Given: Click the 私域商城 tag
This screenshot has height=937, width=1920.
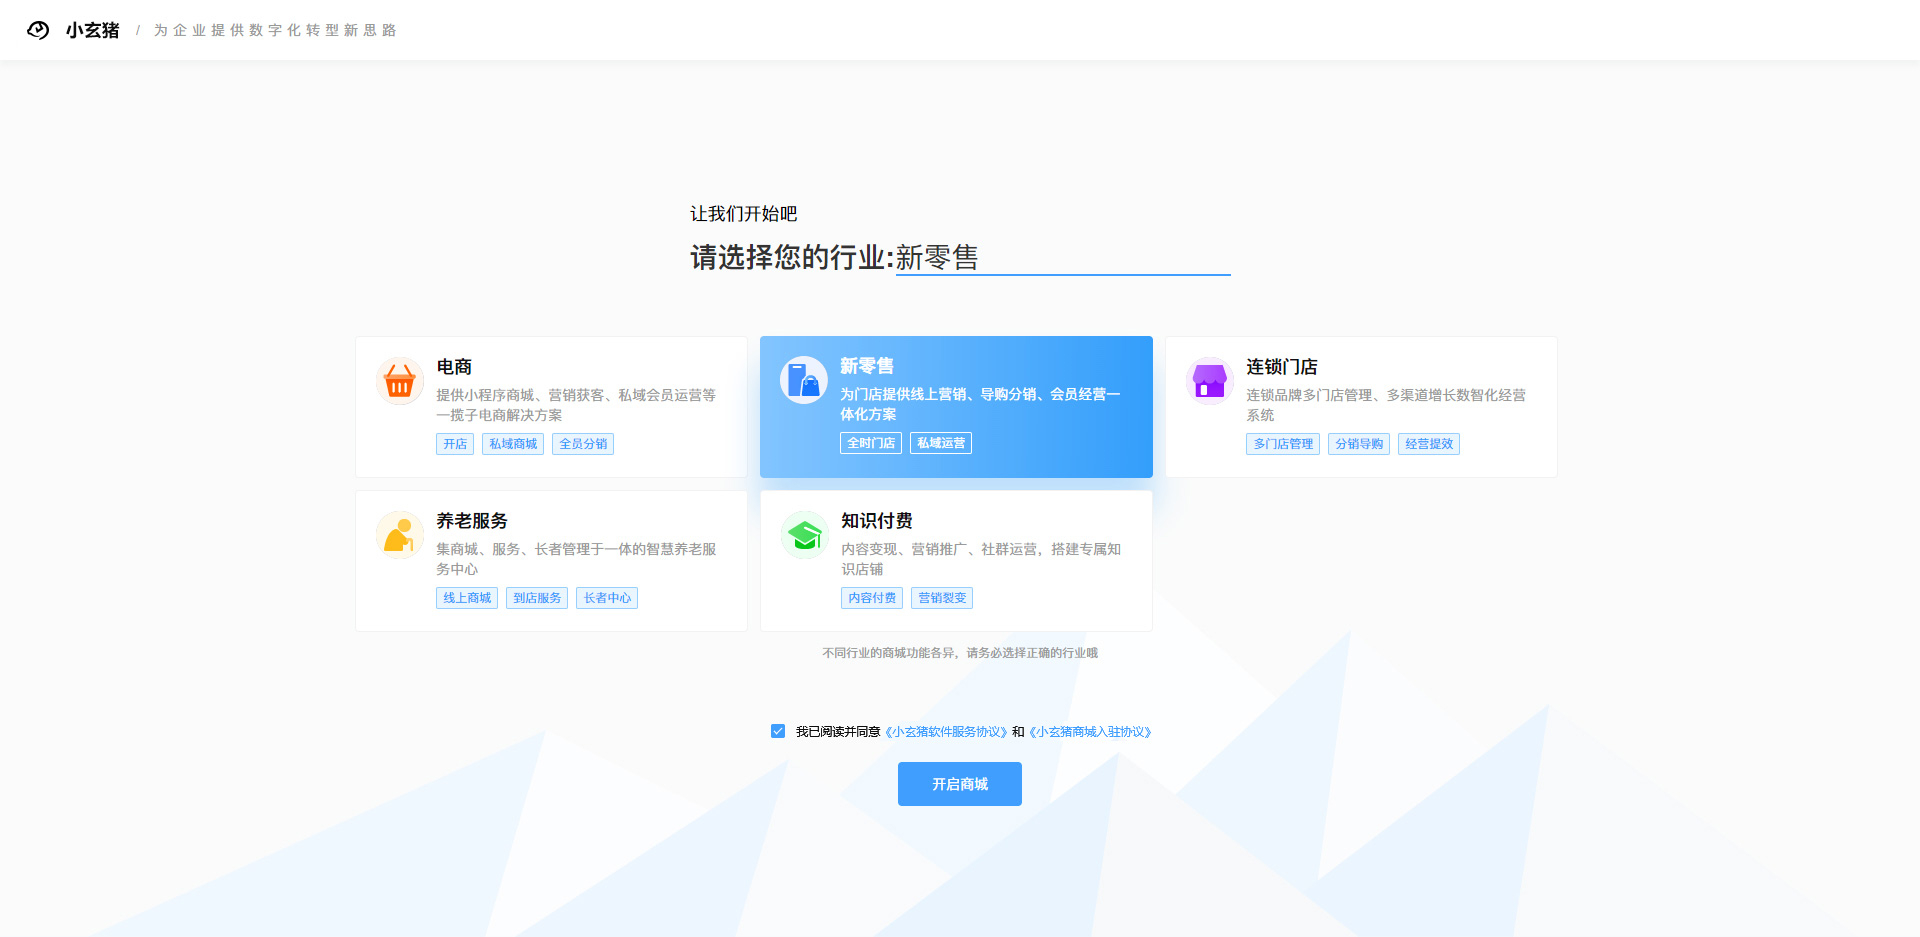Looking at the screenshot, I should click(513, 444).
